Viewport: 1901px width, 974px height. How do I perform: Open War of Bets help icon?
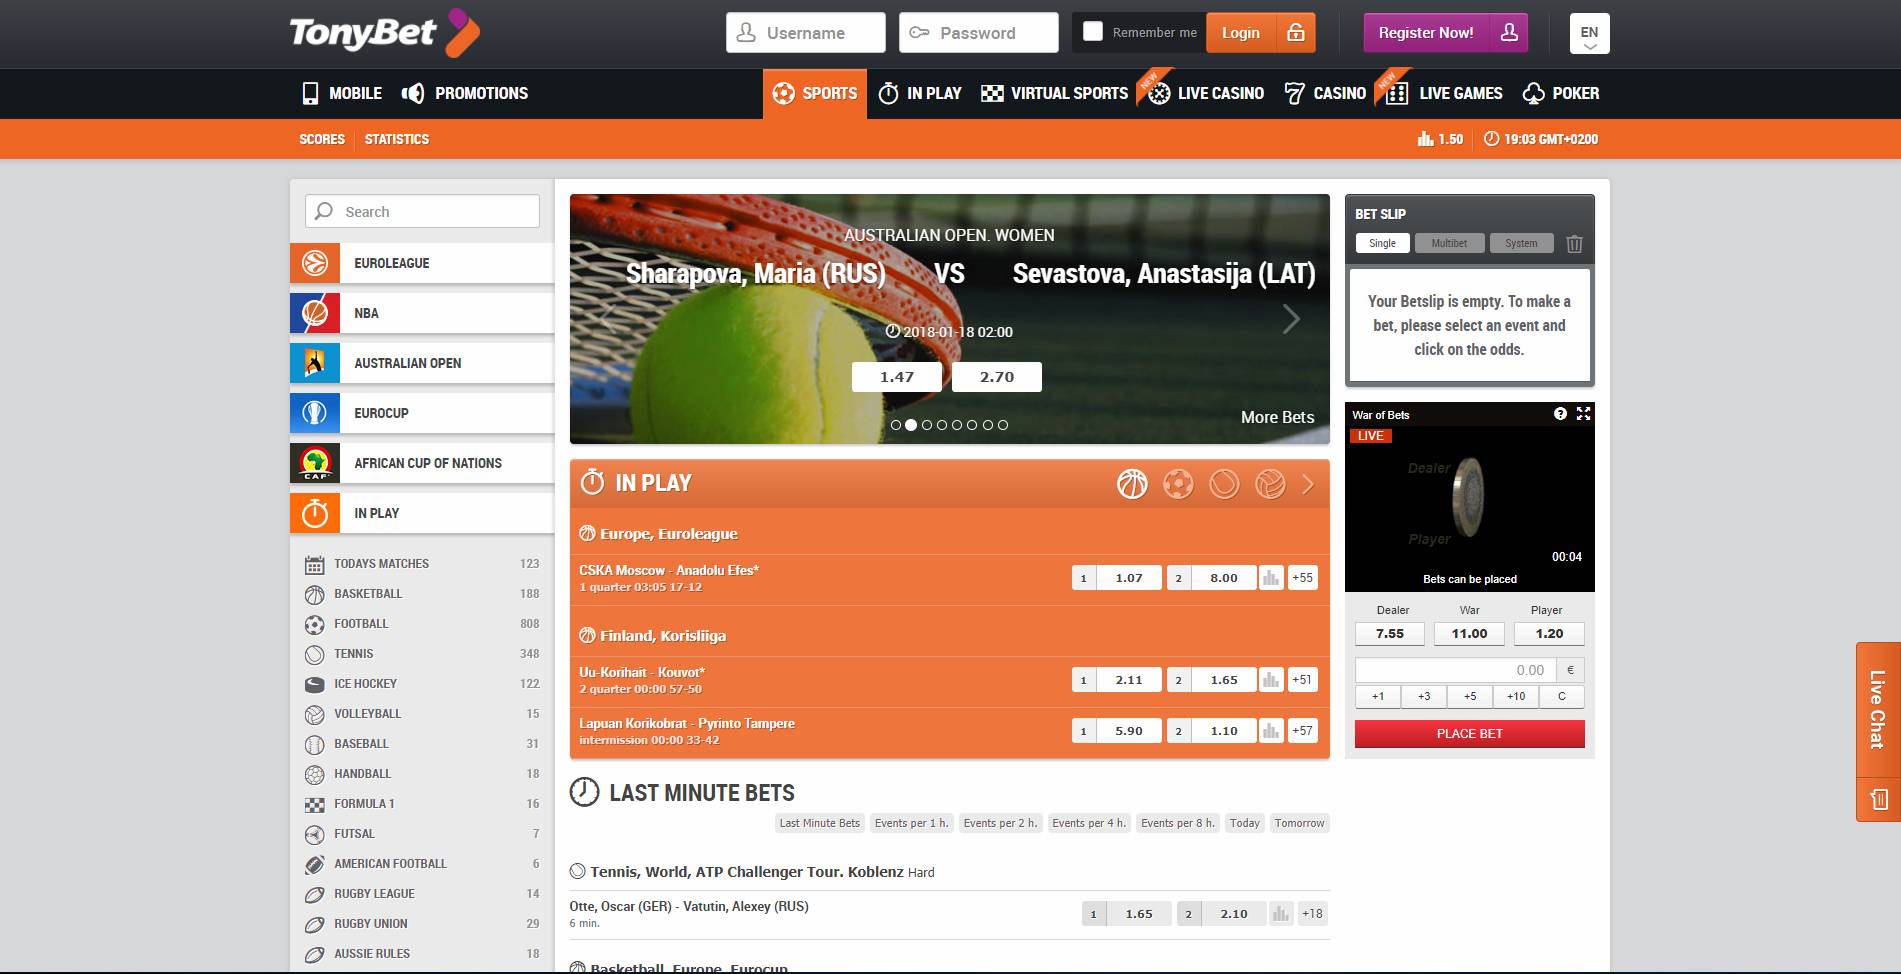click(x=1560, y=414)
